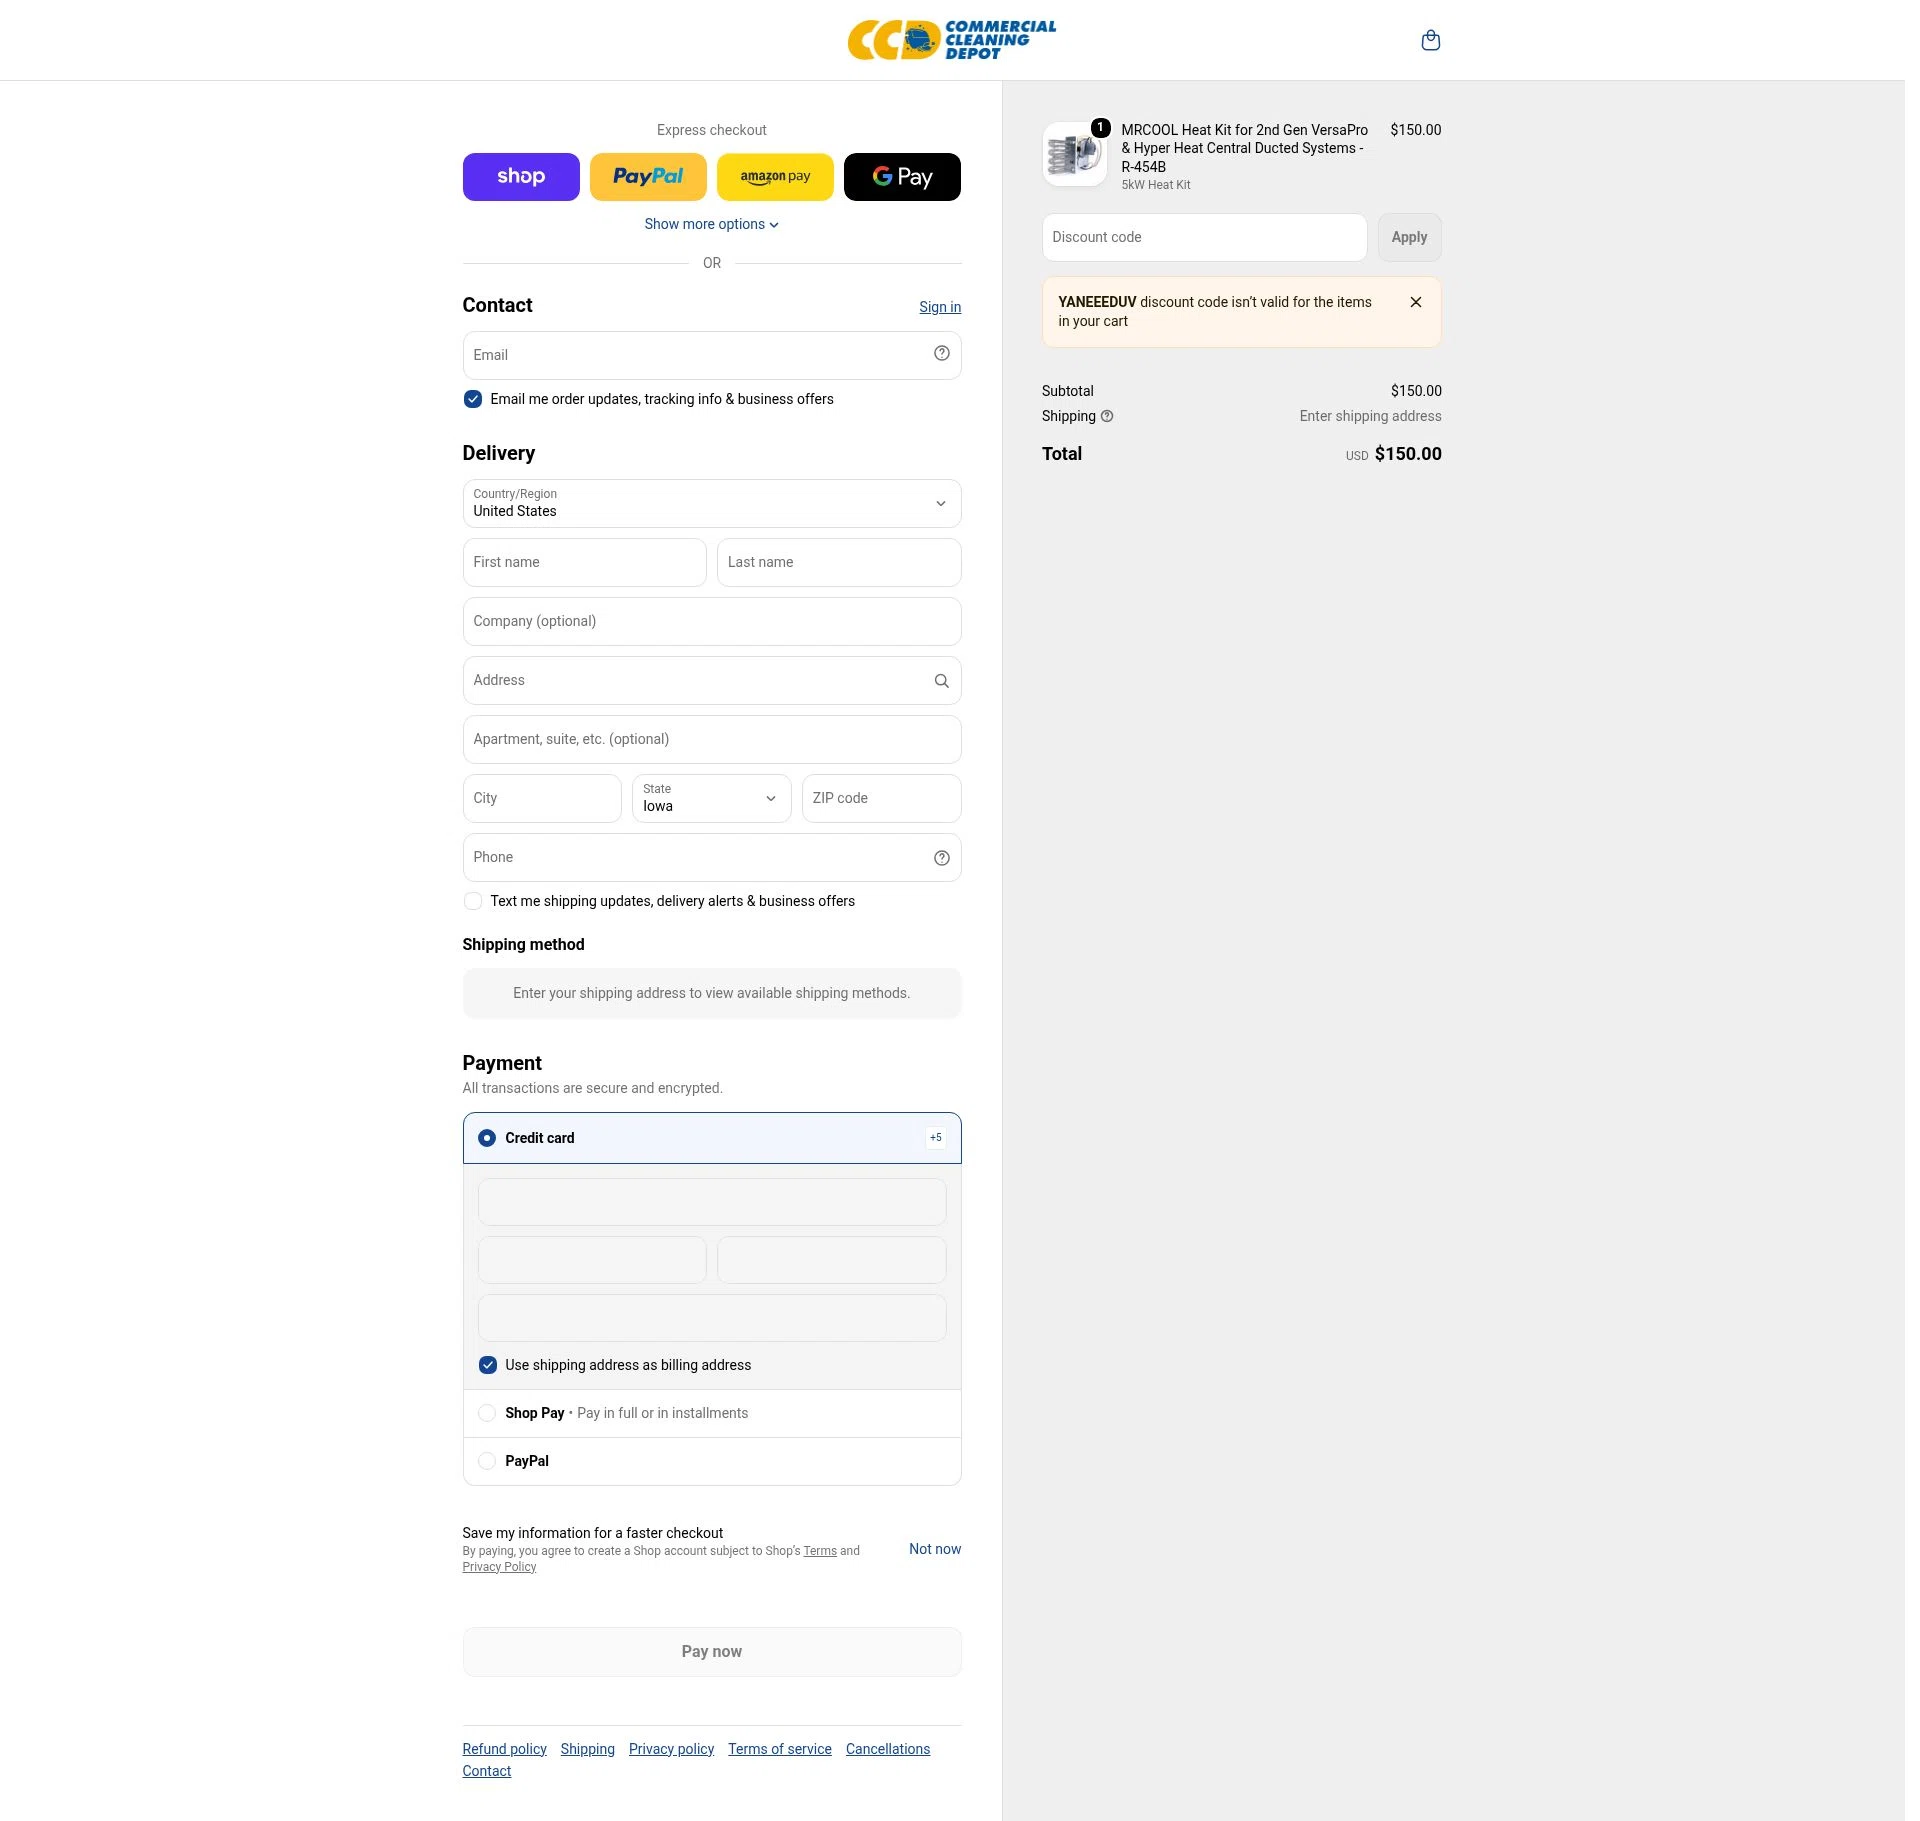The width and height of the screenshot is (1920, 1821).
Task: Click the shipping info question icon
Action: tap(1106, 416)
